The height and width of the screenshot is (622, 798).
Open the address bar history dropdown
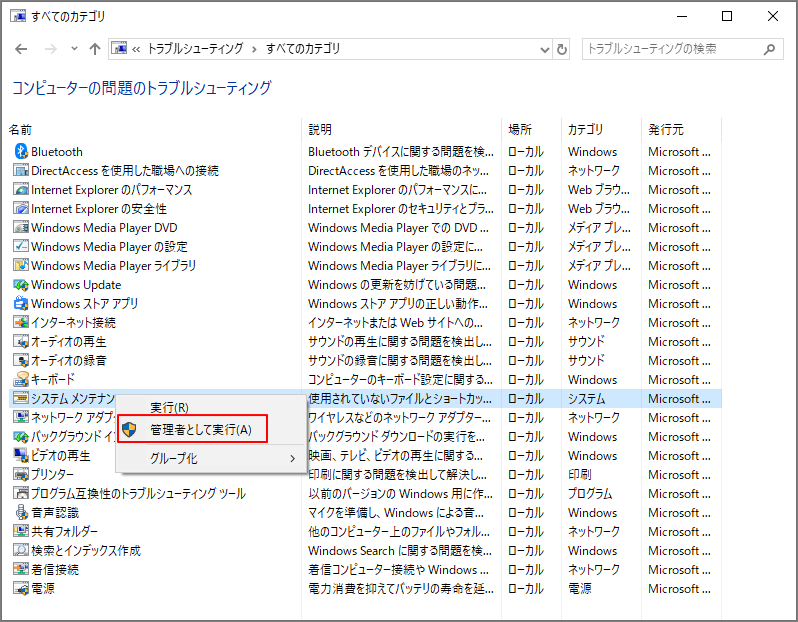[545, 49]
